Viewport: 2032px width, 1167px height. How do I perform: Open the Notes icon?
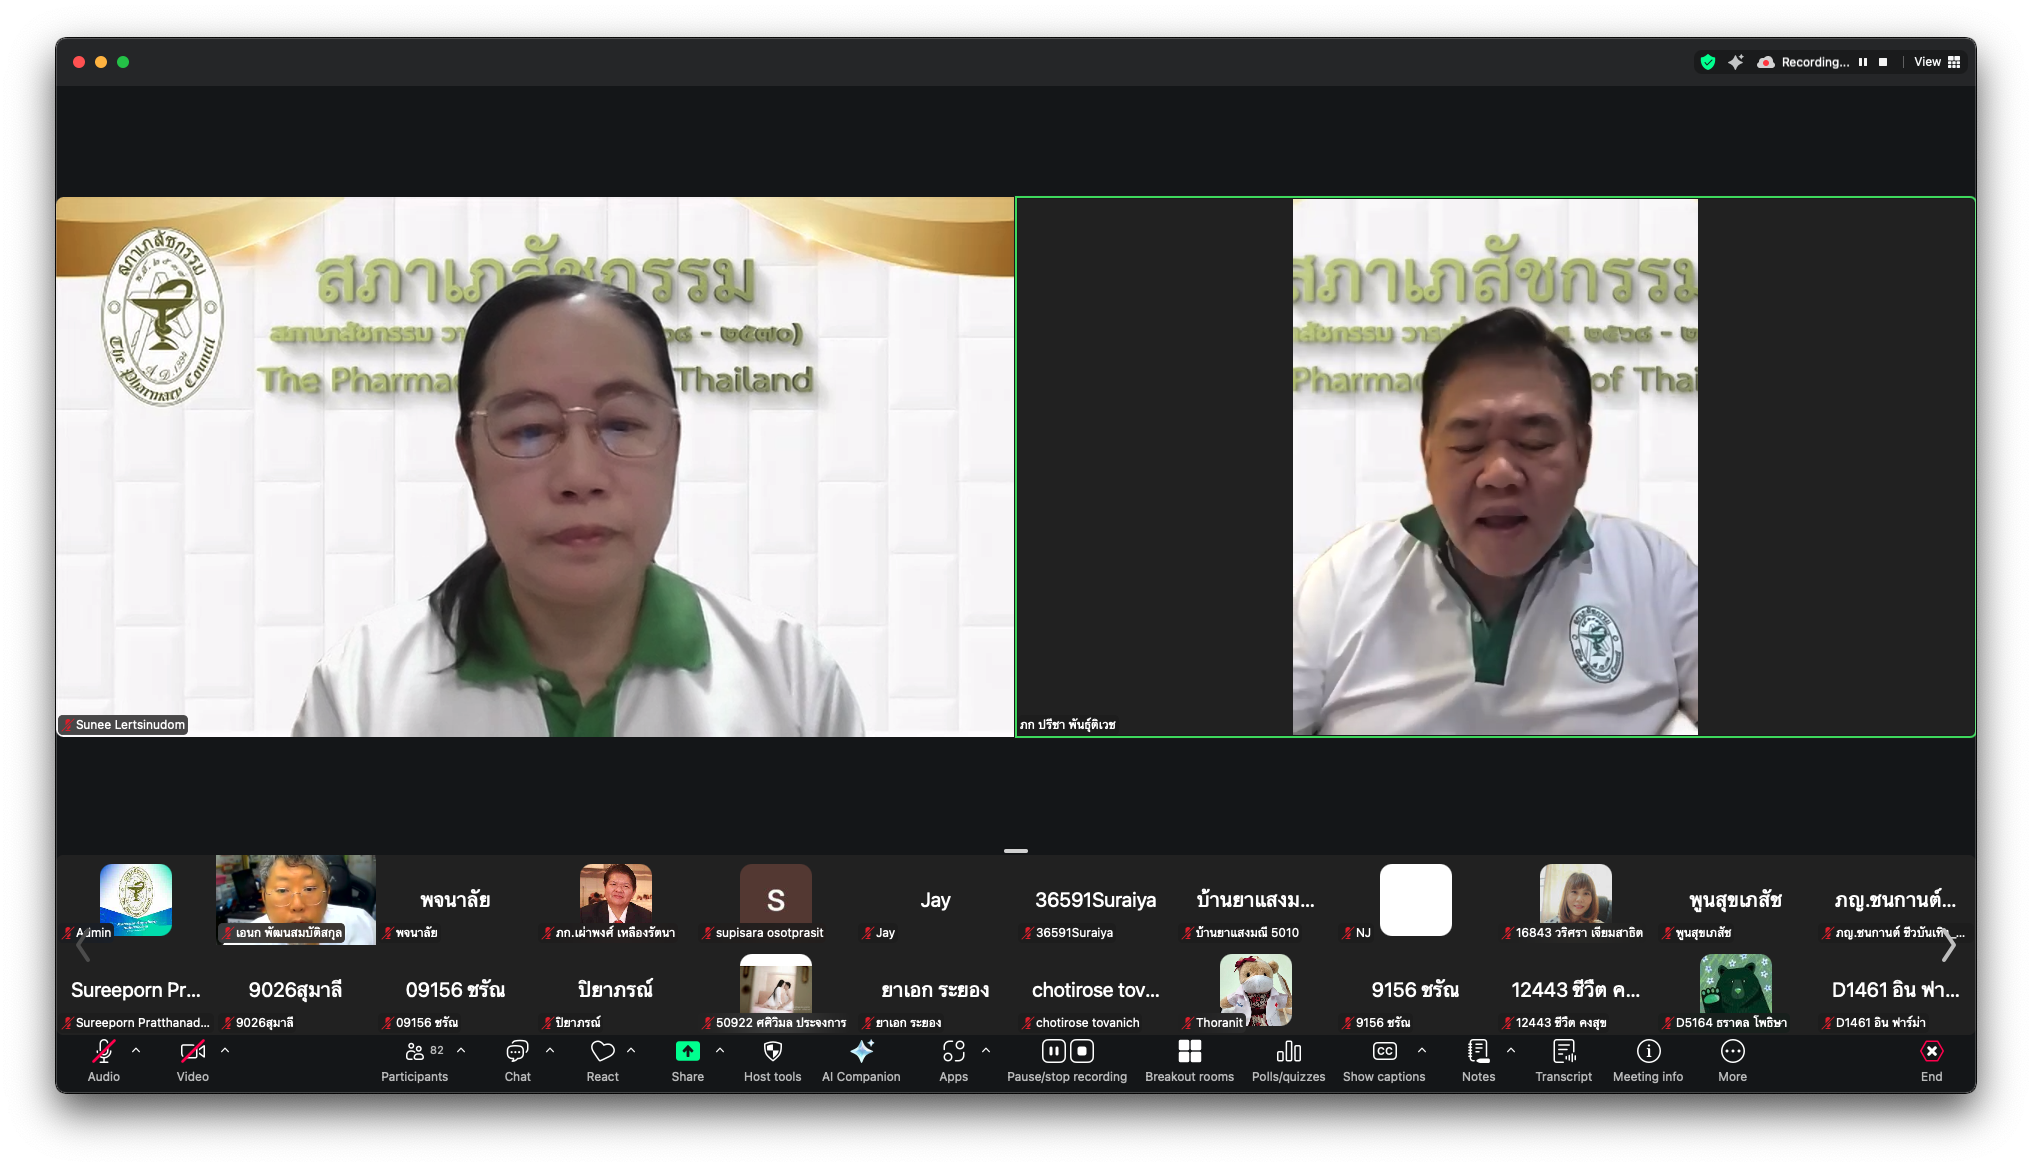click(1478, 1052)
